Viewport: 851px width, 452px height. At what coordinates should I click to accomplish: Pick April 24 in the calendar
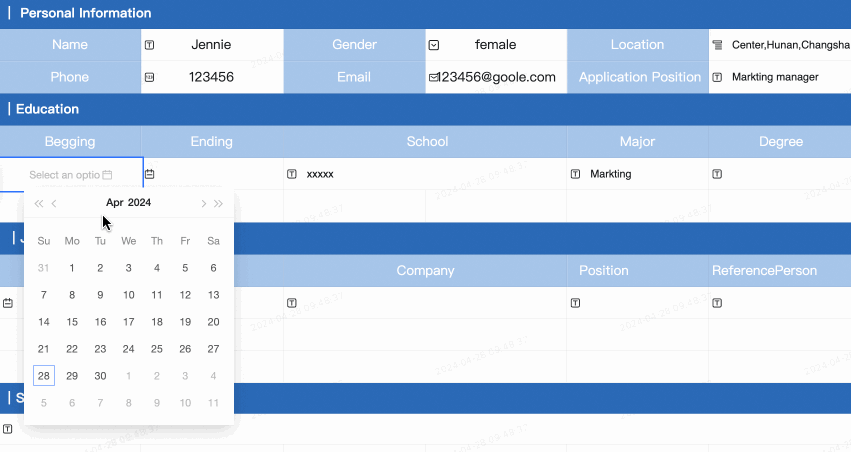click(x=129, y=349)
